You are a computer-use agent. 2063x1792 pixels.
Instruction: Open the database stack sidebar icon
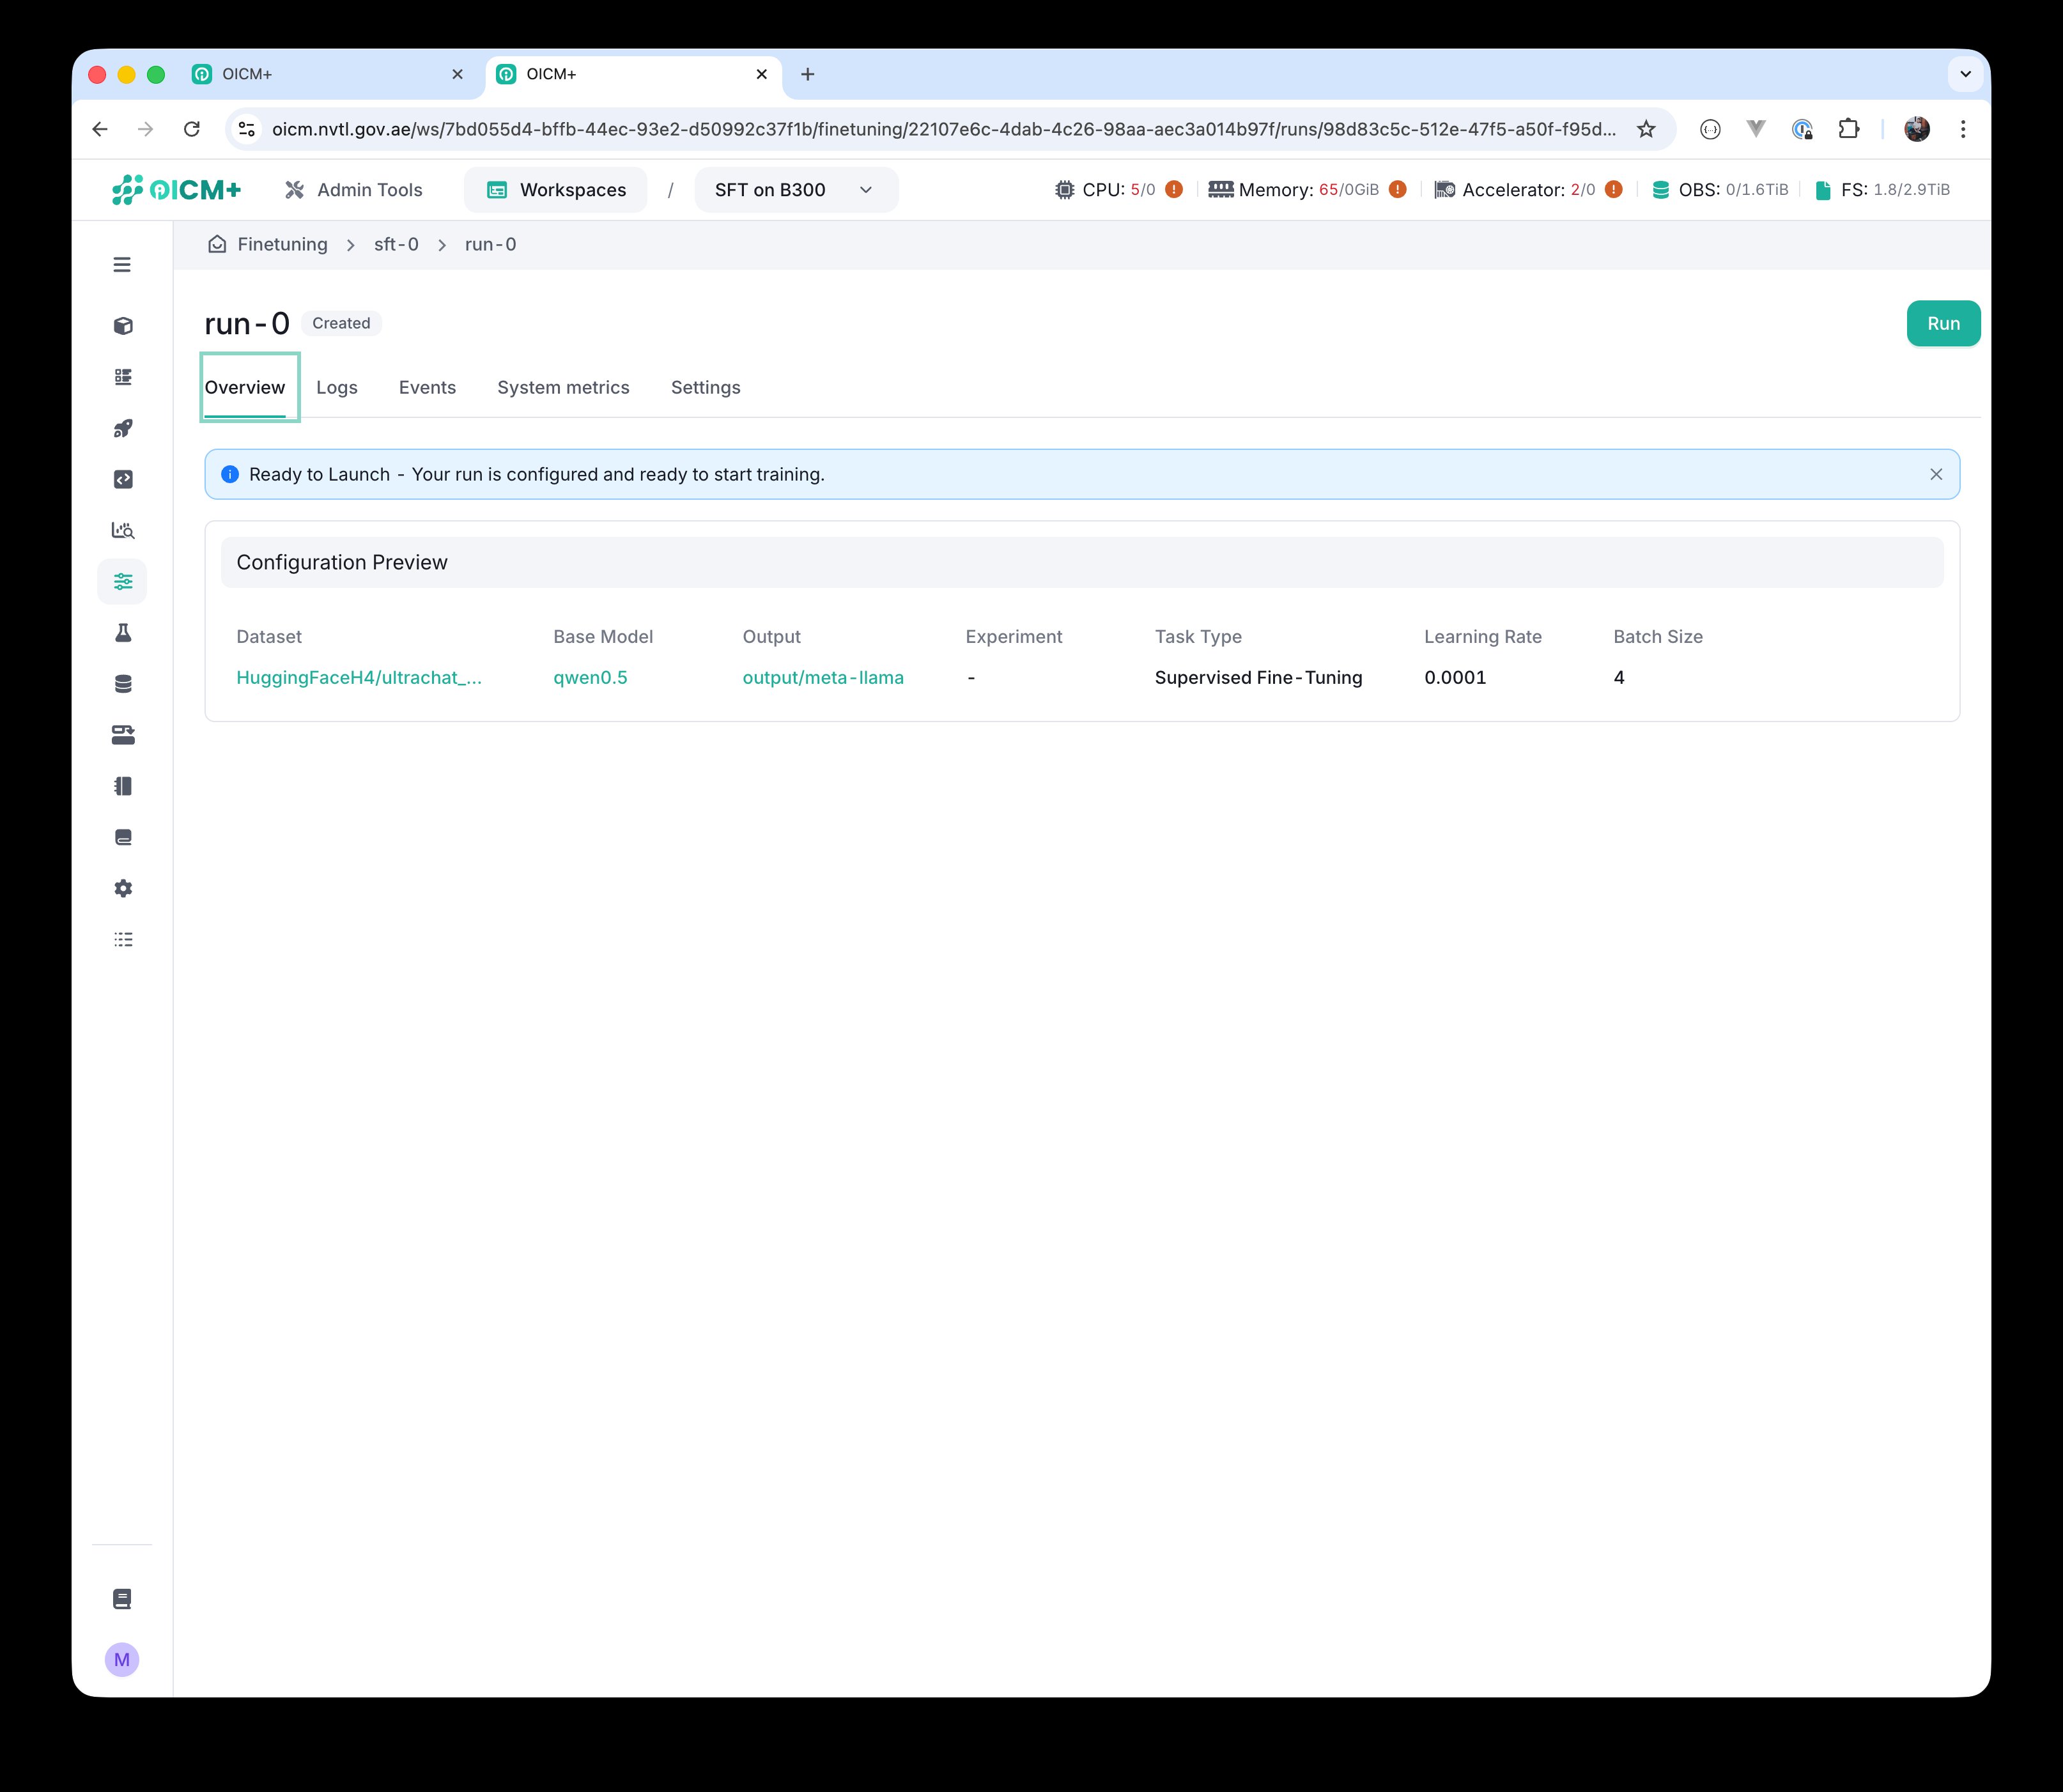click(x=123, y=684)
